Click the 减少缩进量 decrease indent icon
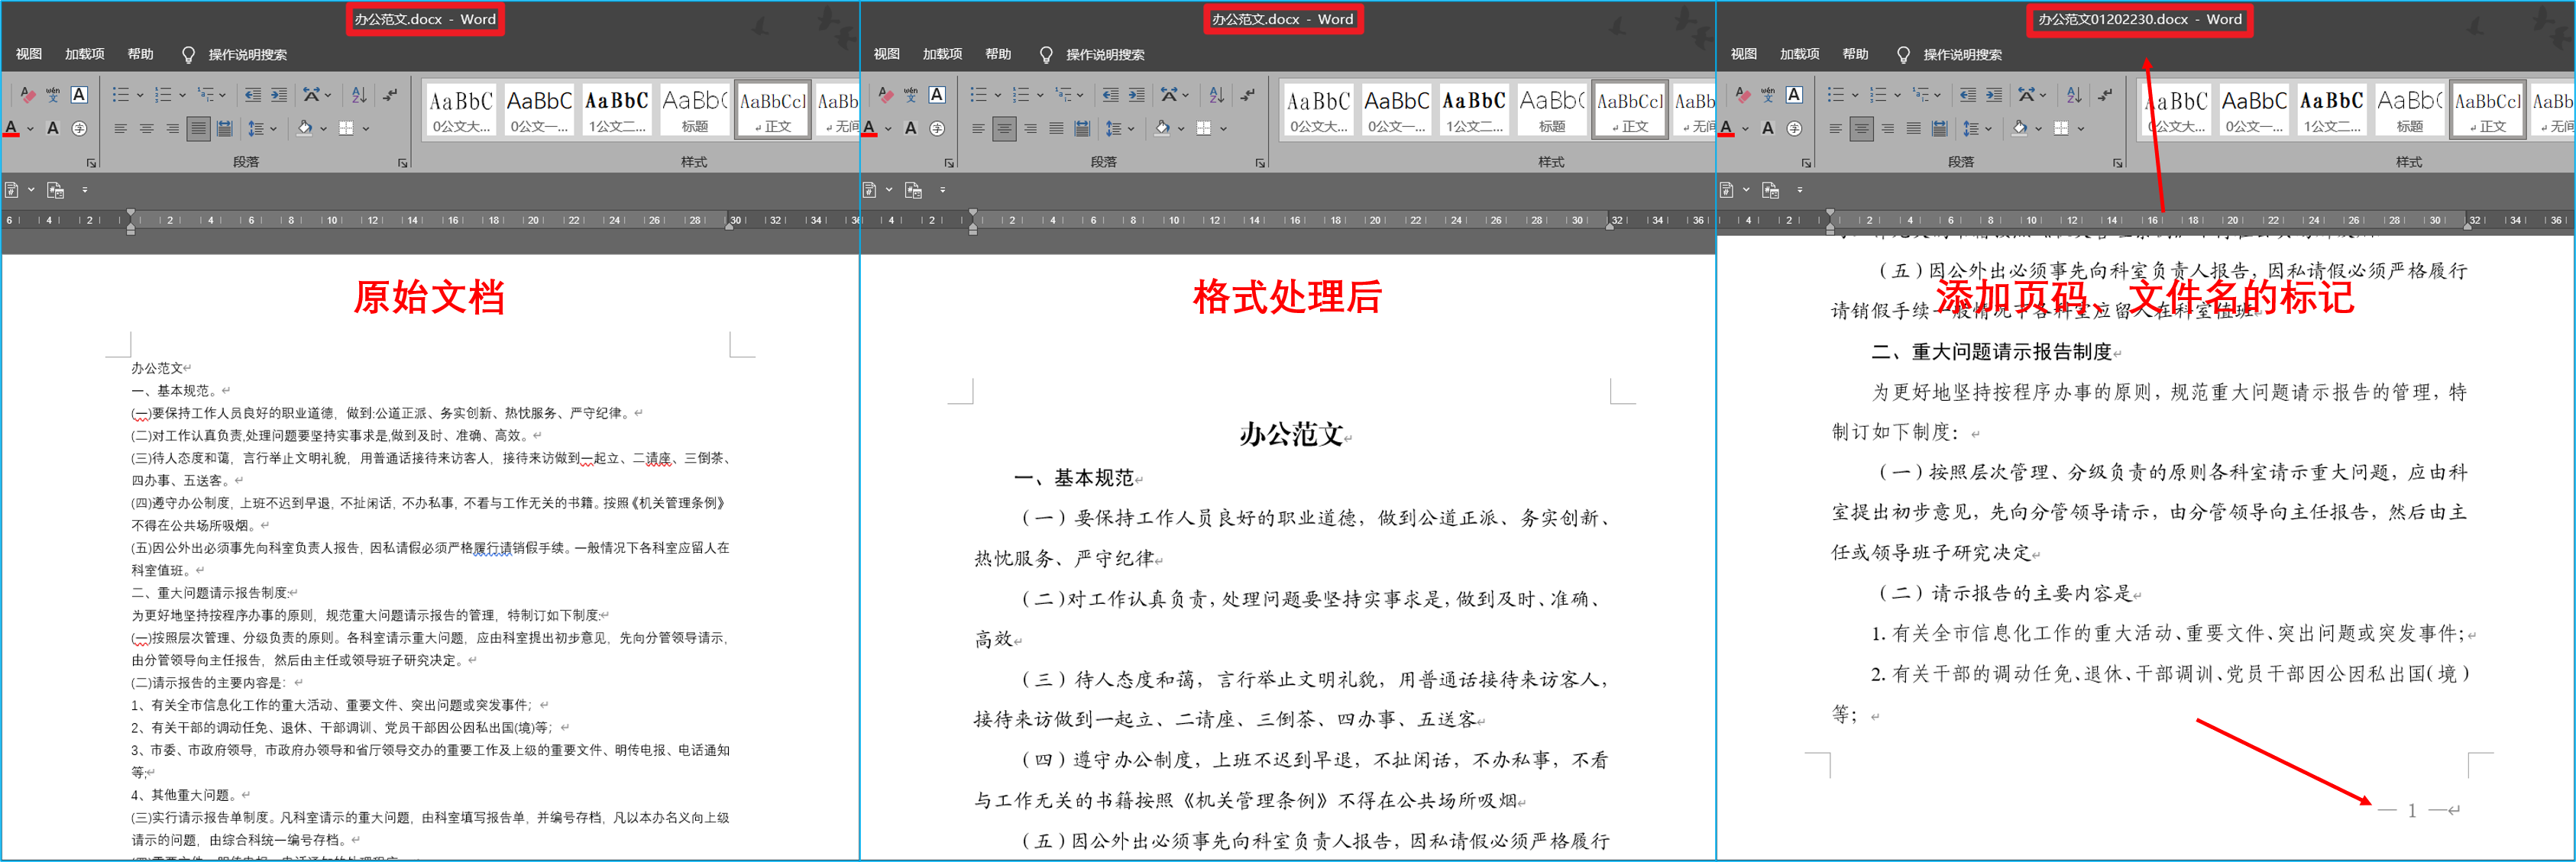 (253, 96)
